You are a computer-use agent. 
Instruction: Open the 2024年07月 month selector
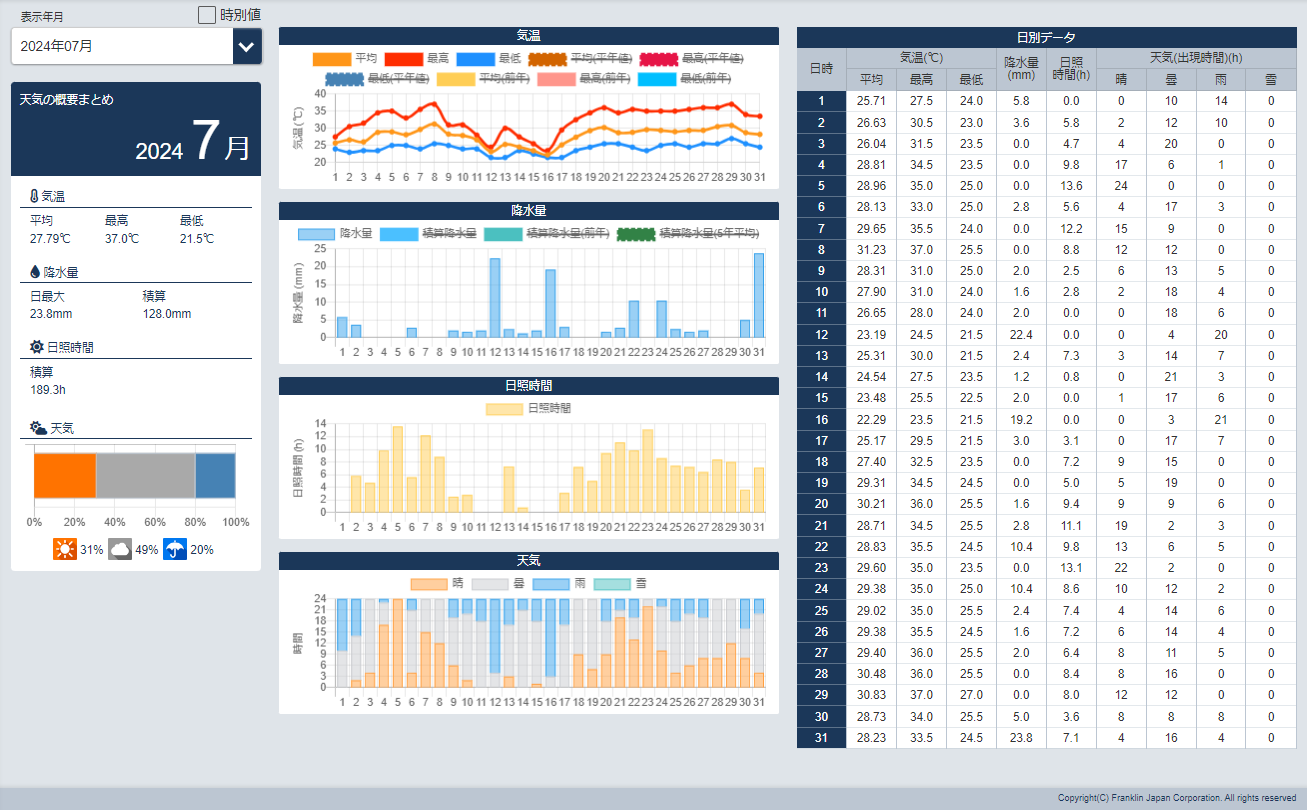[122, 46]
